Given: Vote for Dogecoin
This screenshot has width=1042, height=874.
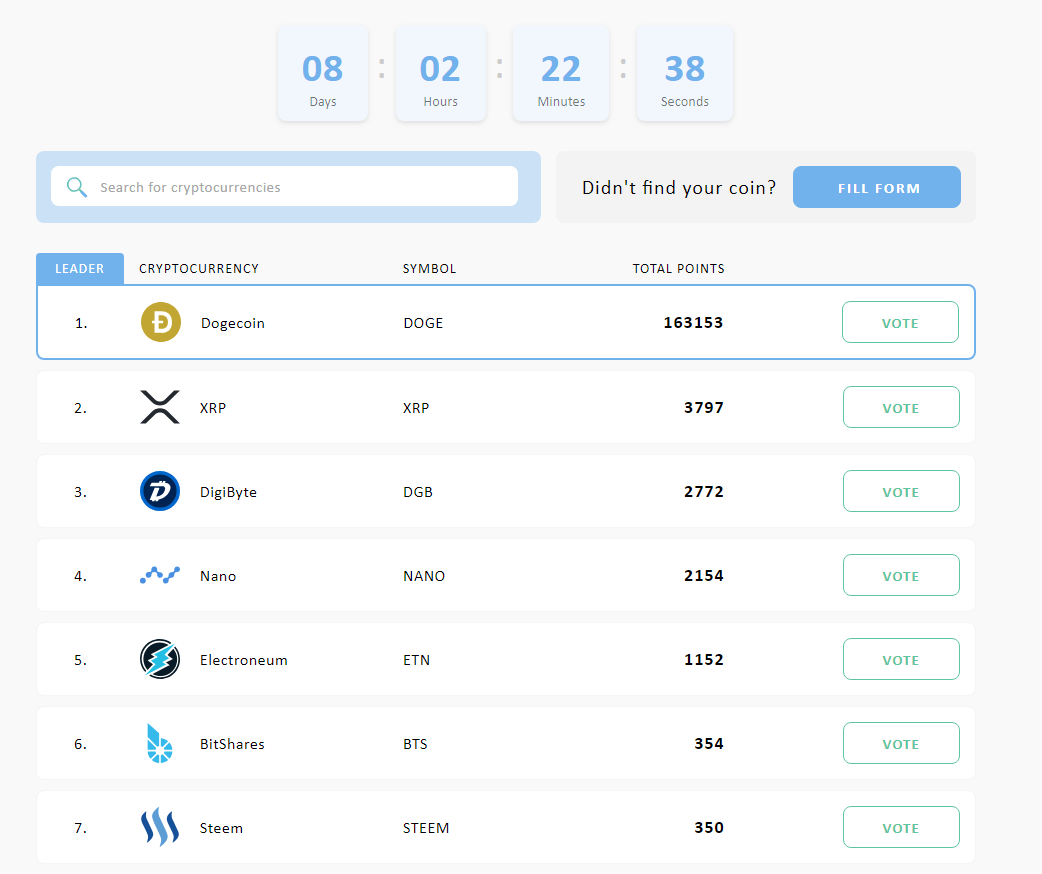Looking at the screenshot, I should click(x=900, y=322).
